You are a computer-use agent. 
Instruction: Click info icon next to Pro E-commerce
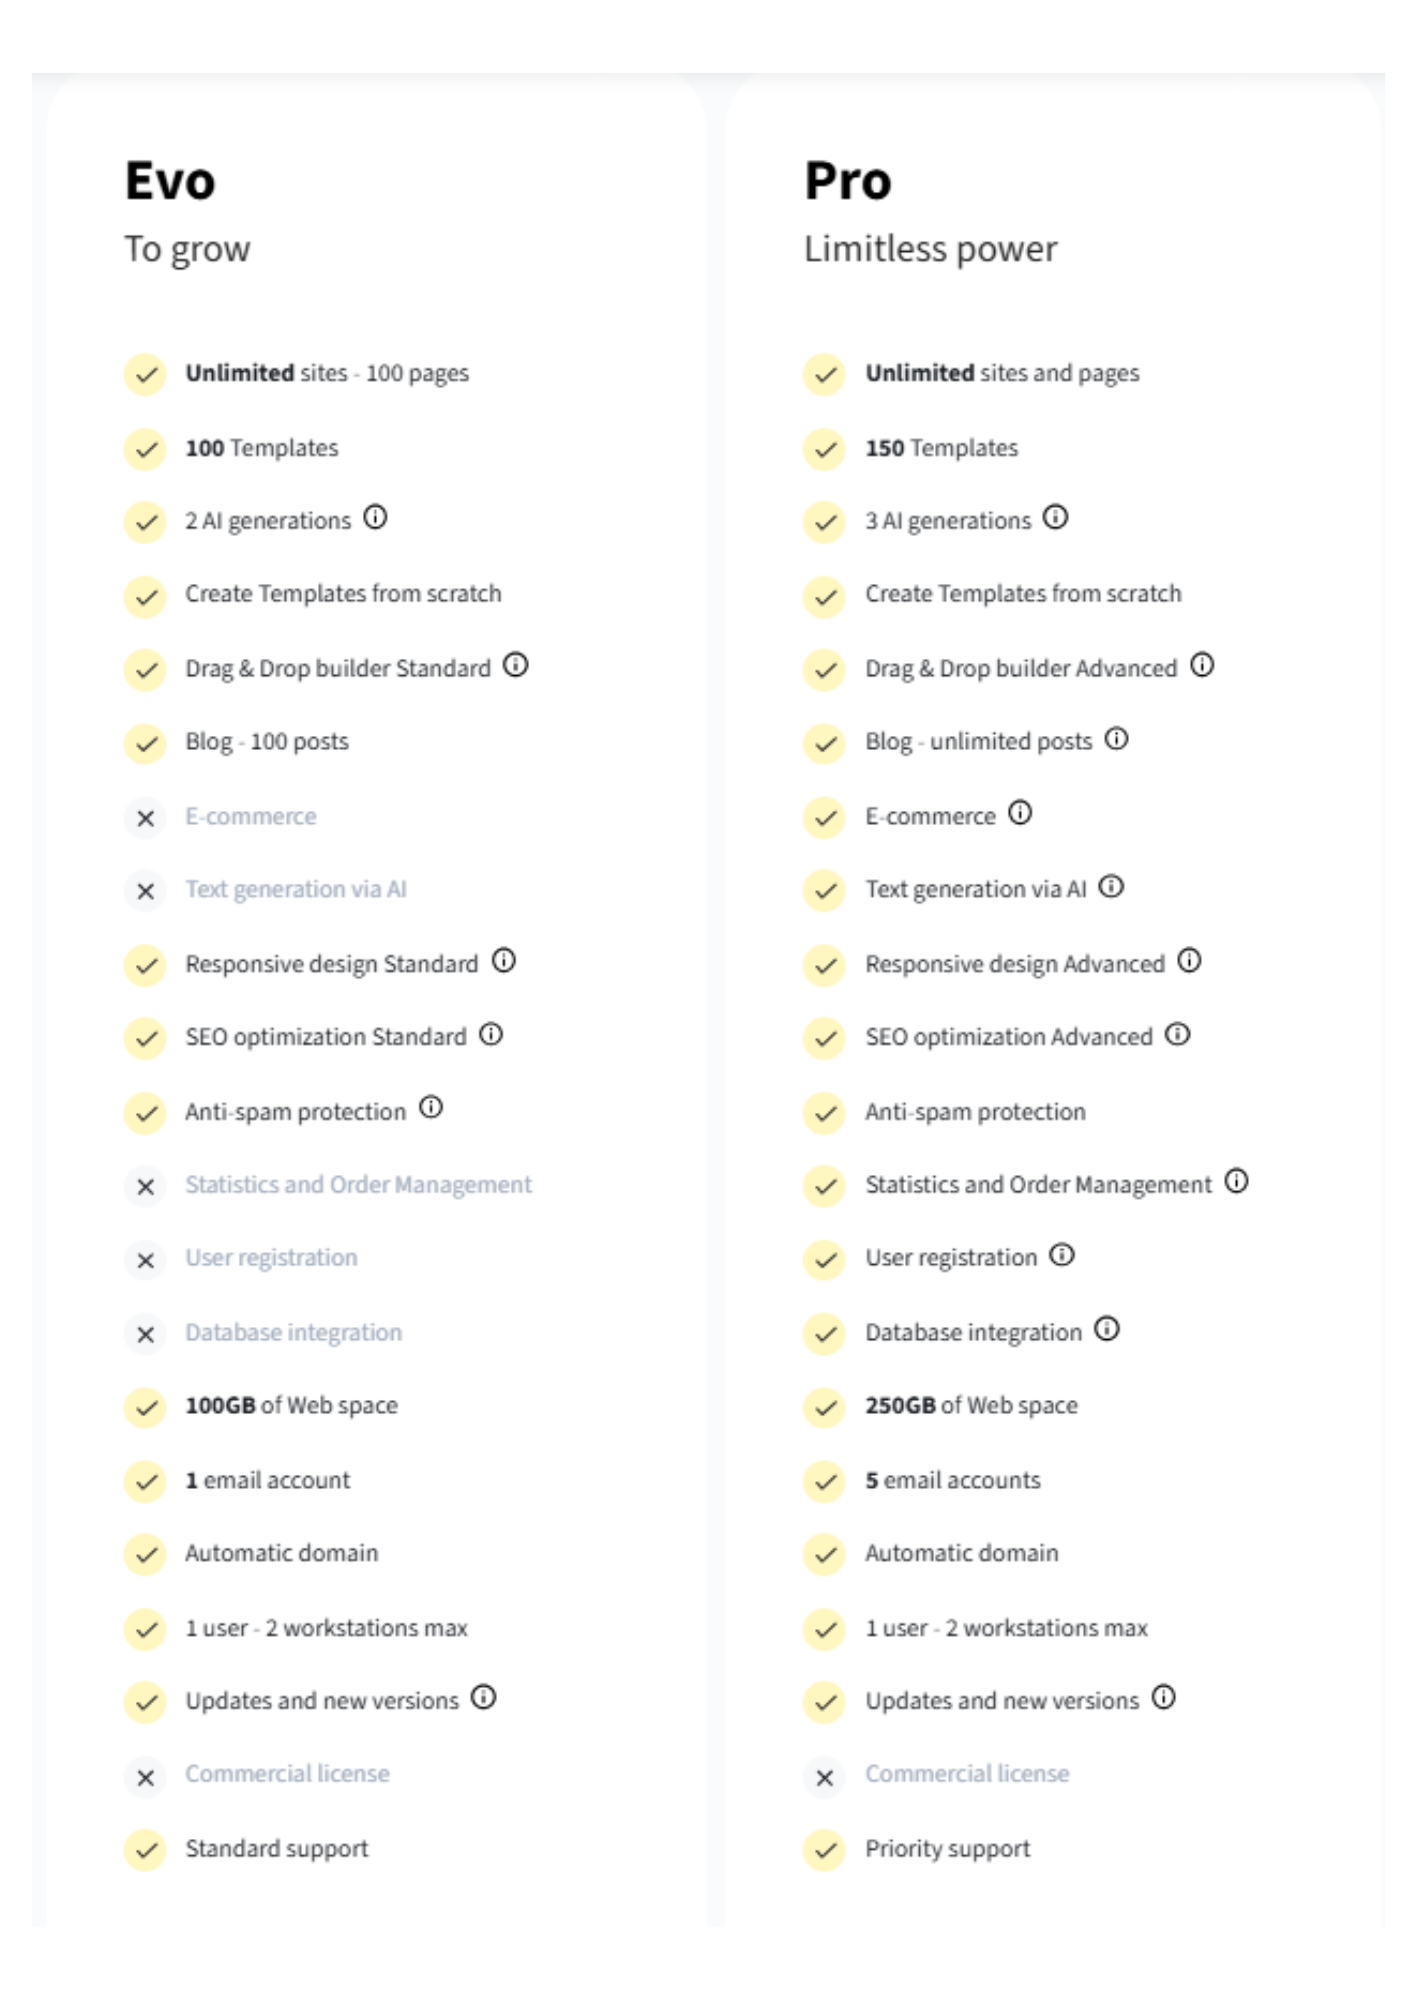(1020, 813)
